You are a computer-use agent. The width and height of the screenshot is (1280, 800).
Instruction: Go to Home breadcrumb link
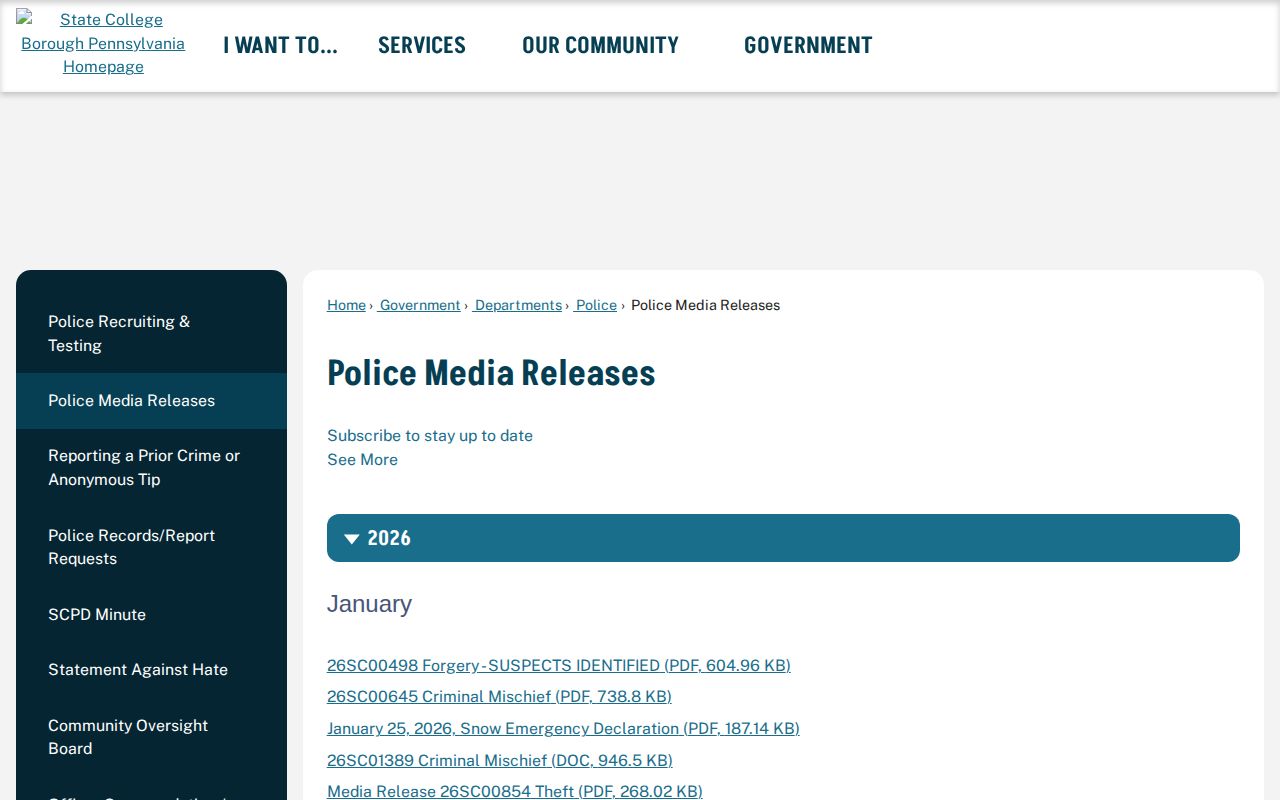pos(346,305)
